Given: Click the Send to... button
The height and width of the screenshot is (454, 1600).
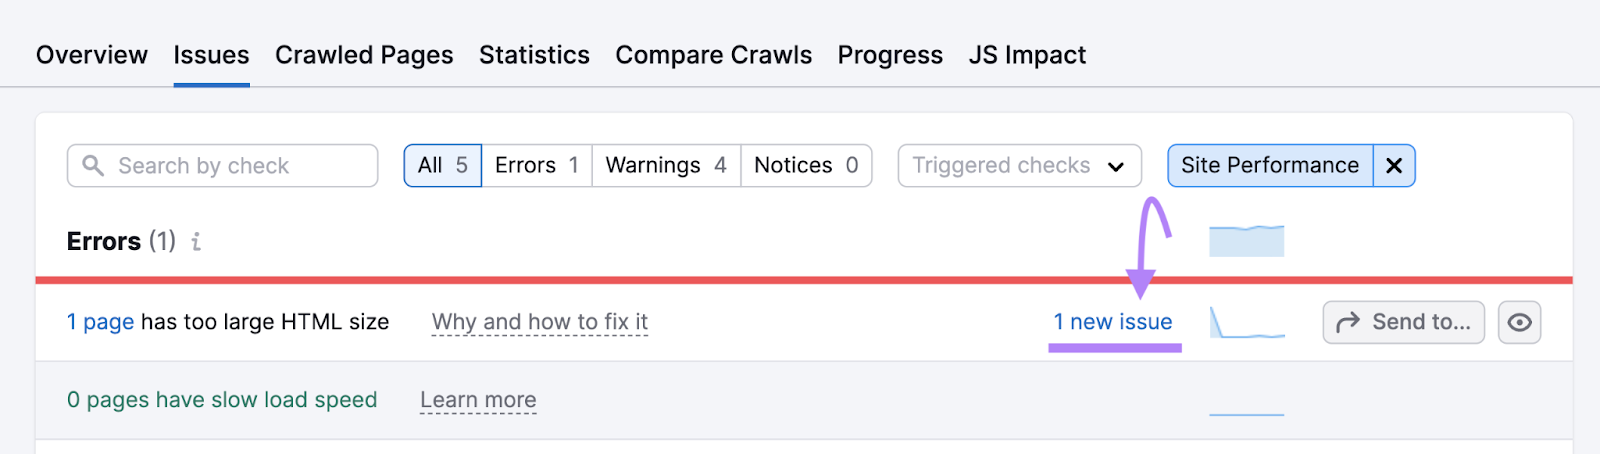Looking at the screenshot, I should (1403, 323).
